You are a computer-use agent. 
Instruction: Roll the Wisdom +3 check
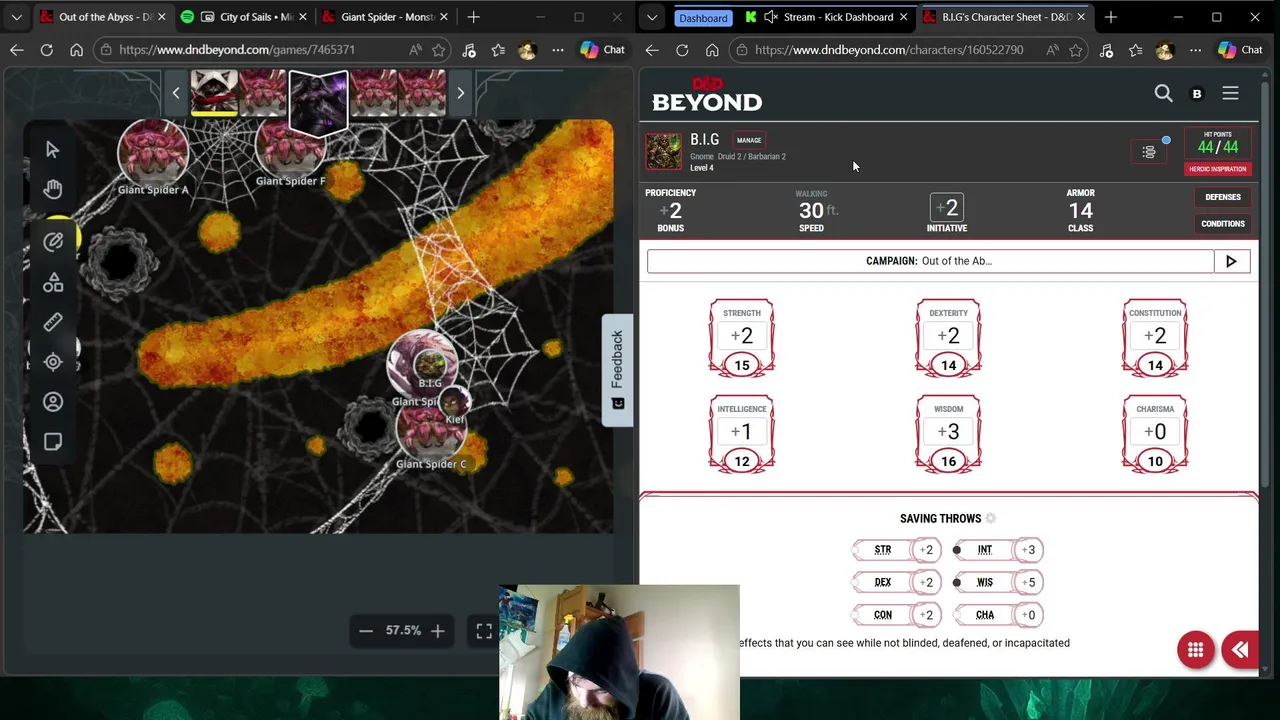coord(949,432)
